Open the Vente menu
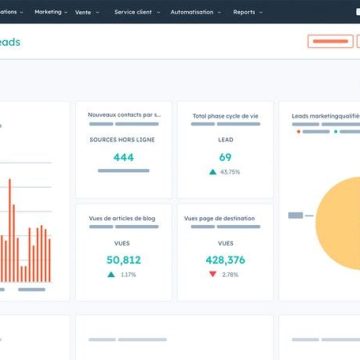Image resolution: width=360 pixels, height=360 pixels. pyautogui.click(x=83, y=12)
